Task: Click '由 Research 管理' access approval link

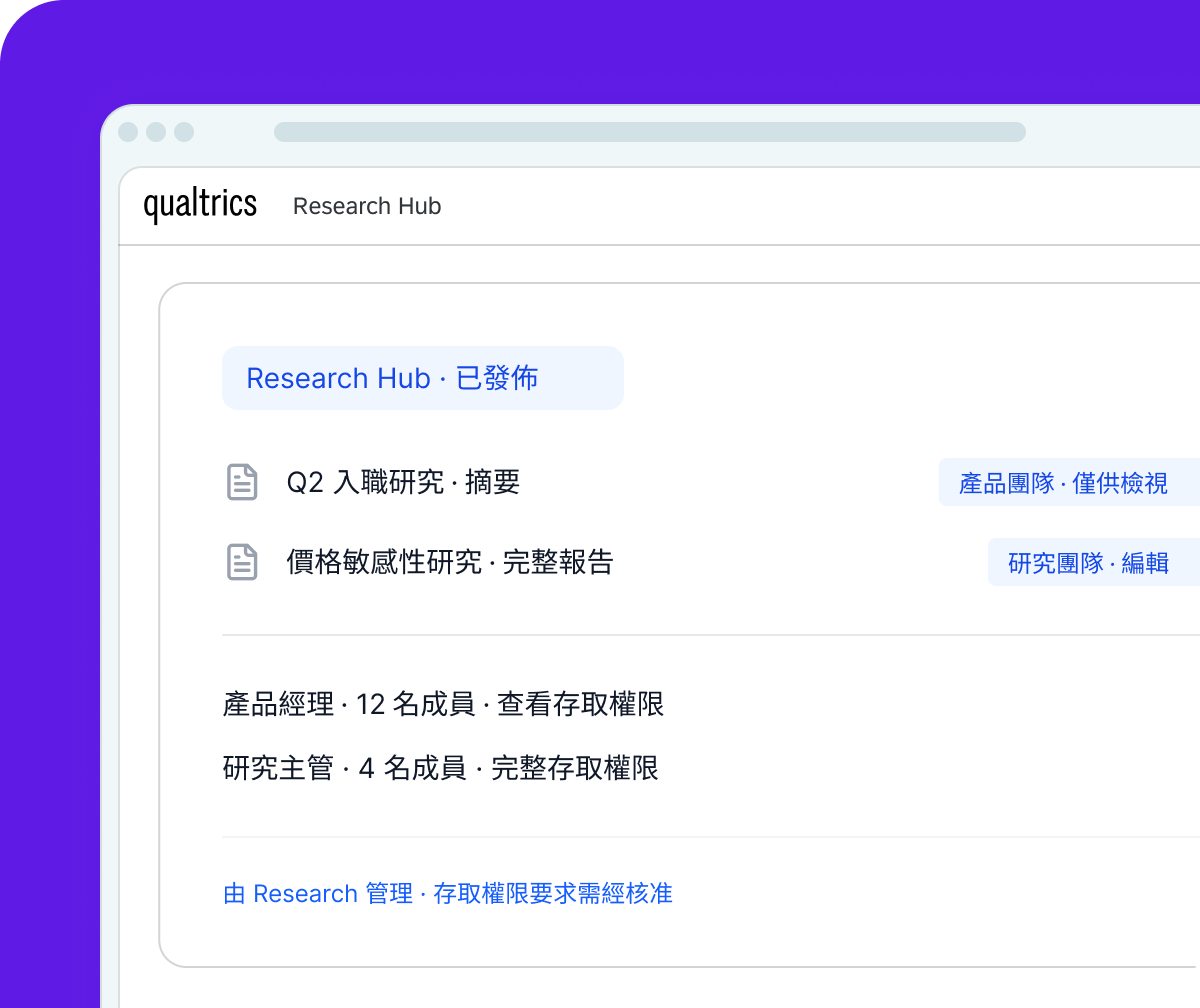Action: (448, 893)
